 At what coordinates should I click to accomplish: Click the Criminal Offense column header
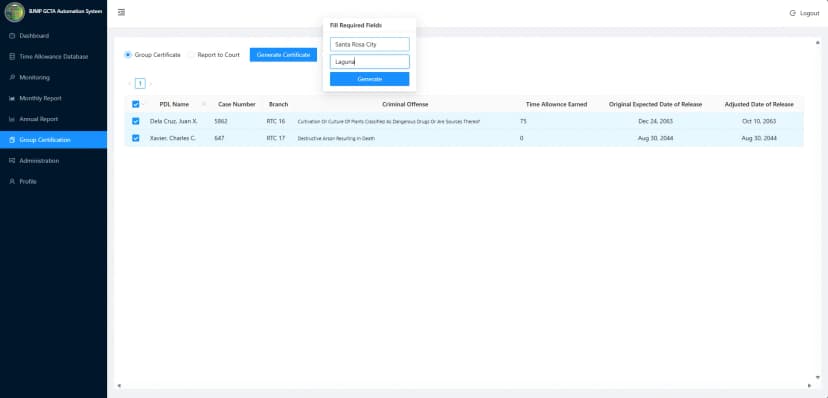[x=405, y=105]
